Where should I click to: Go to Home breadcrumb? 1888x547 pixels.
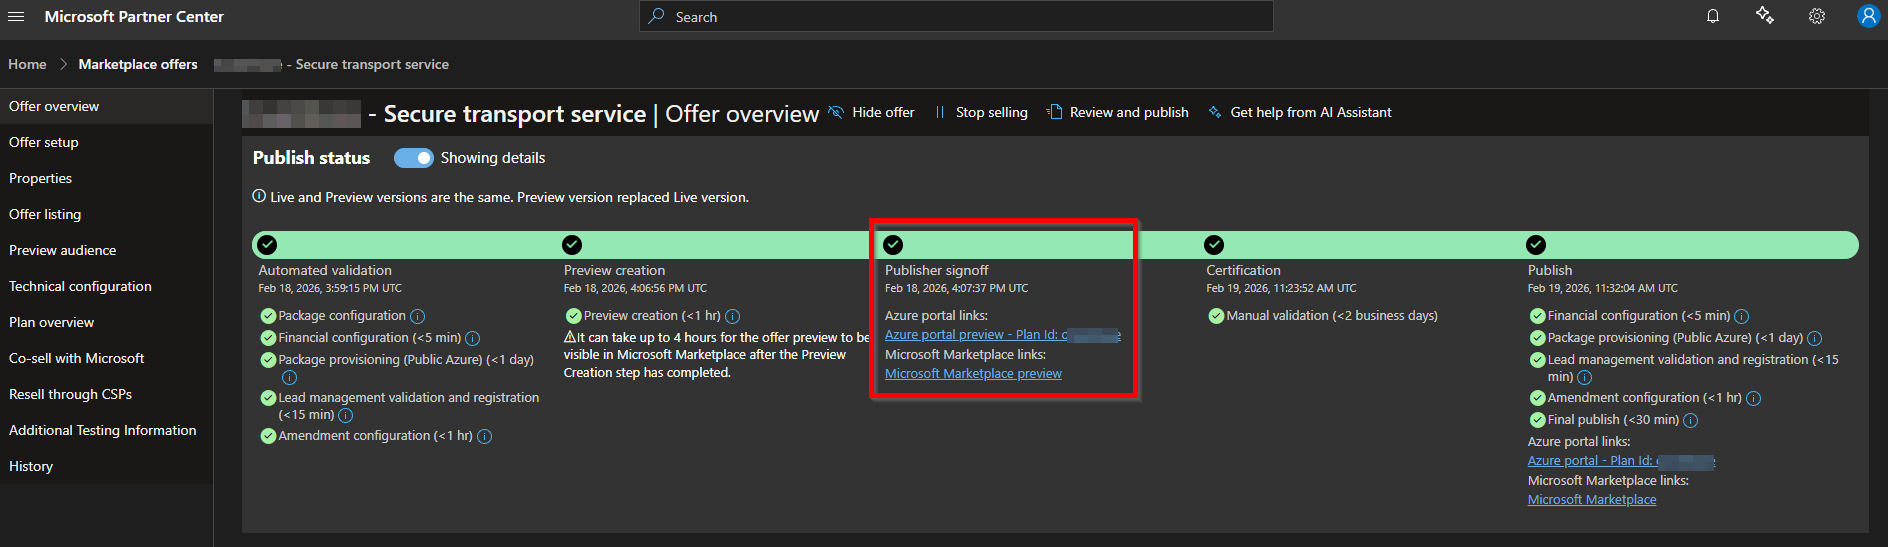click(27, 64)
